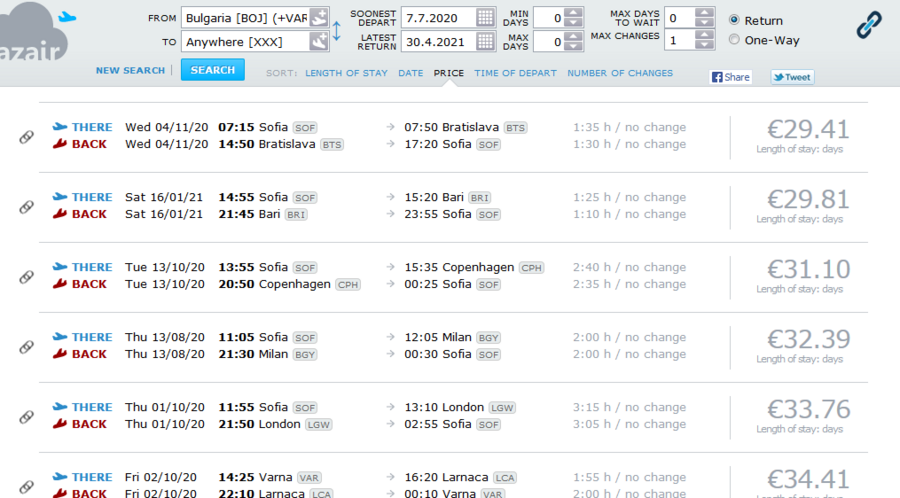
Task: Open calendar for Latest Return date
Action: [485, 41]
